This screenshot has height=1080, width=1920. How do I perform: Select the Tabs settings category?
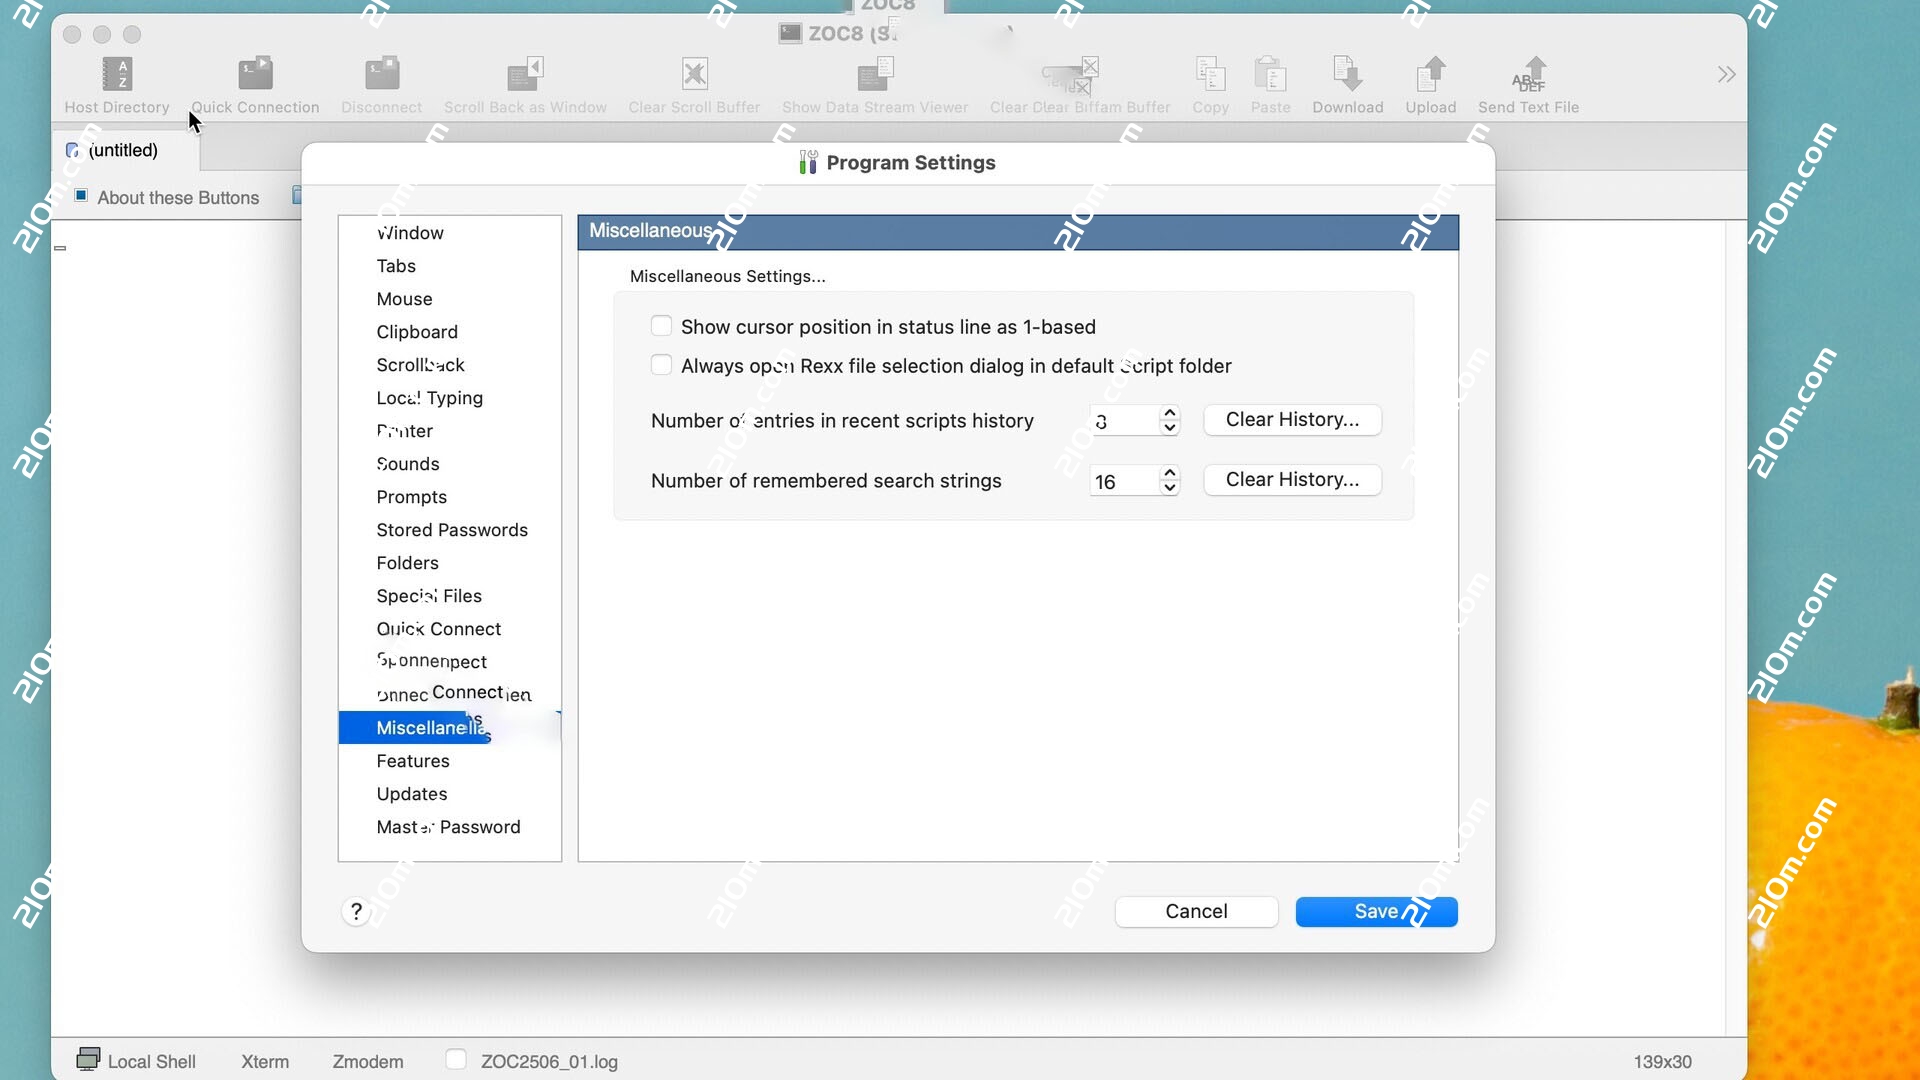(450, 266)
